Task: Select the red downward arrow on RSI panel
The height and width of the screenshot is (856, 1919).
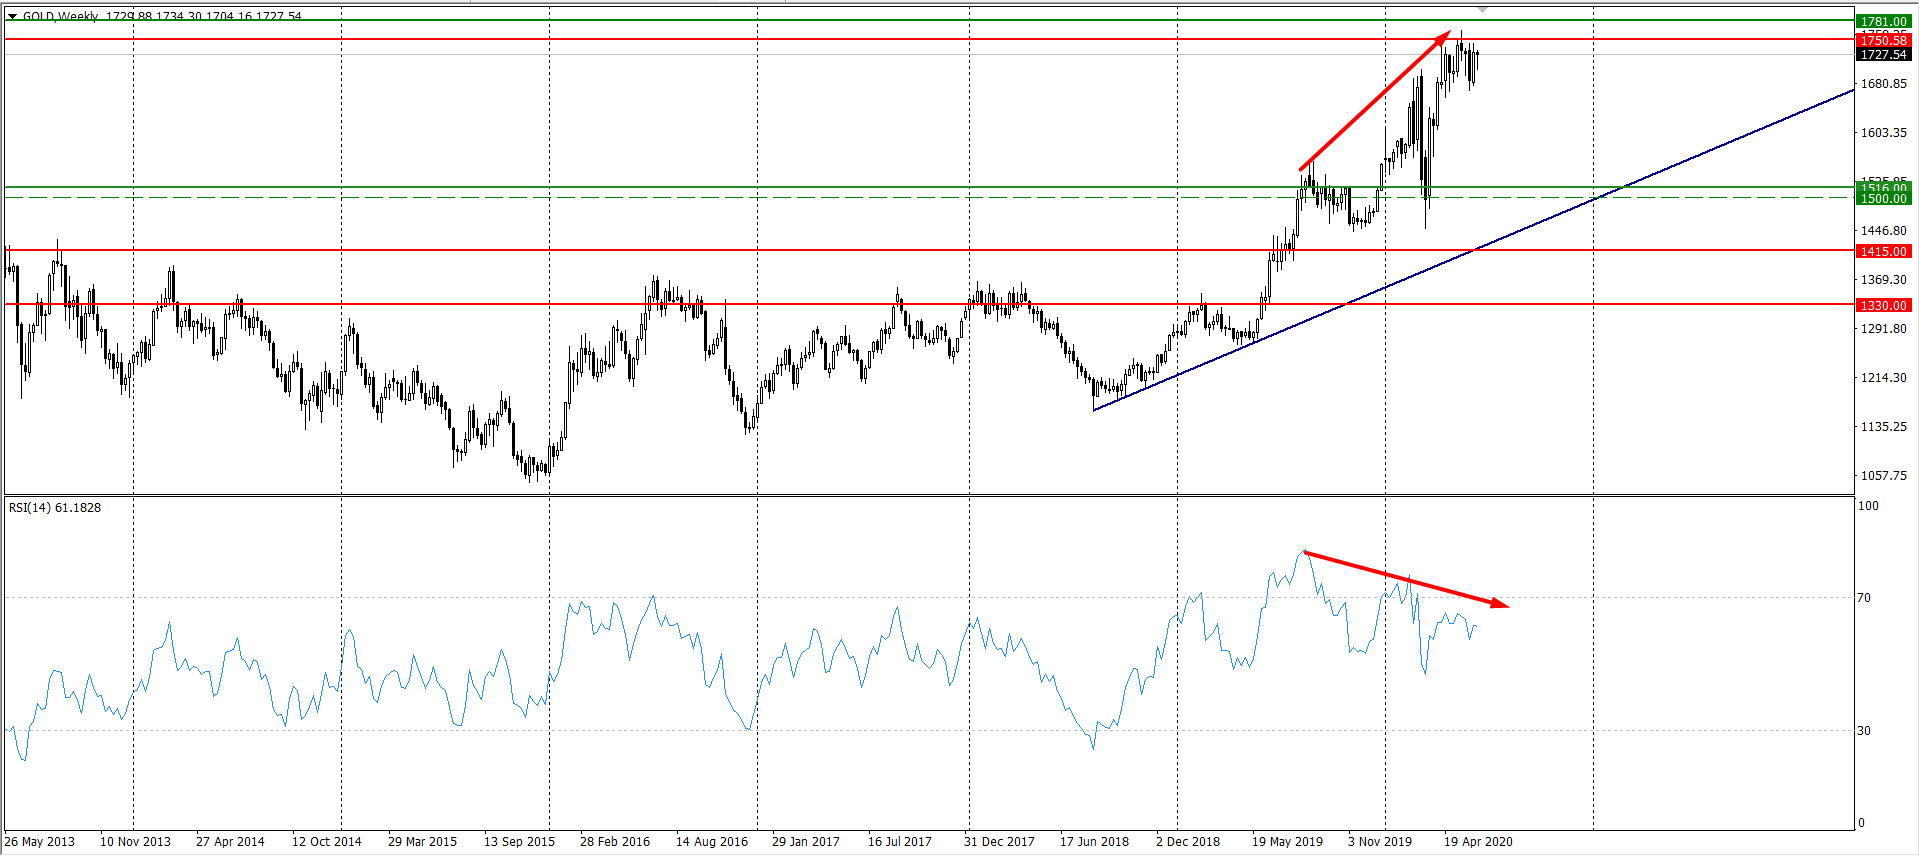Action: click(1405, 578)
